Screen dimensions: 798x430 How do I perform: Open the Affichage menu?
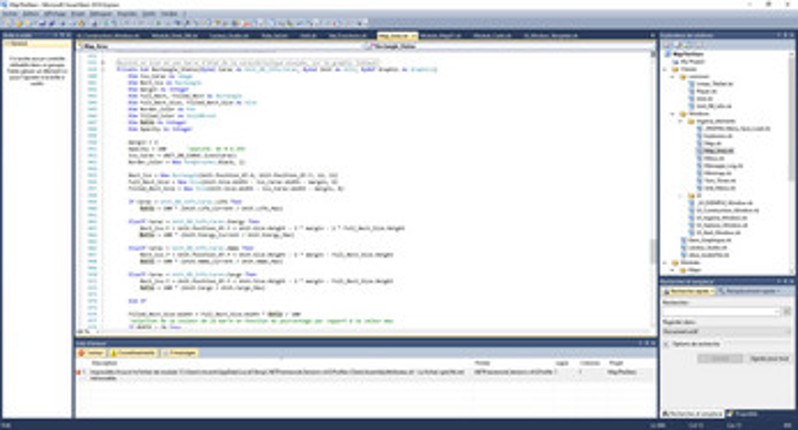(x=54, y=14)
